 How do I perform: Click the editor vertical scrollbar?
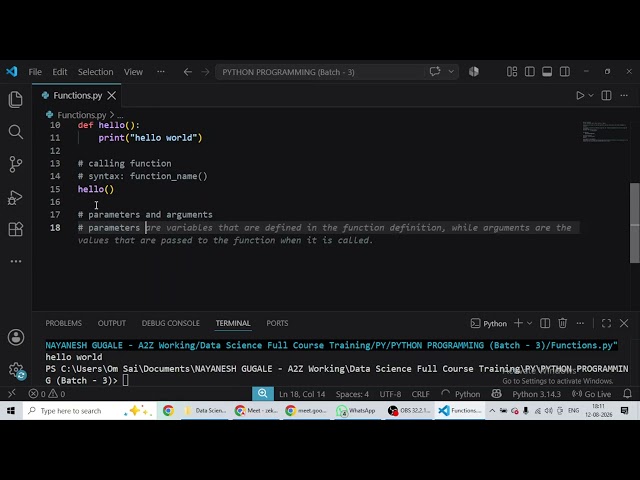(x=635, y=223)
